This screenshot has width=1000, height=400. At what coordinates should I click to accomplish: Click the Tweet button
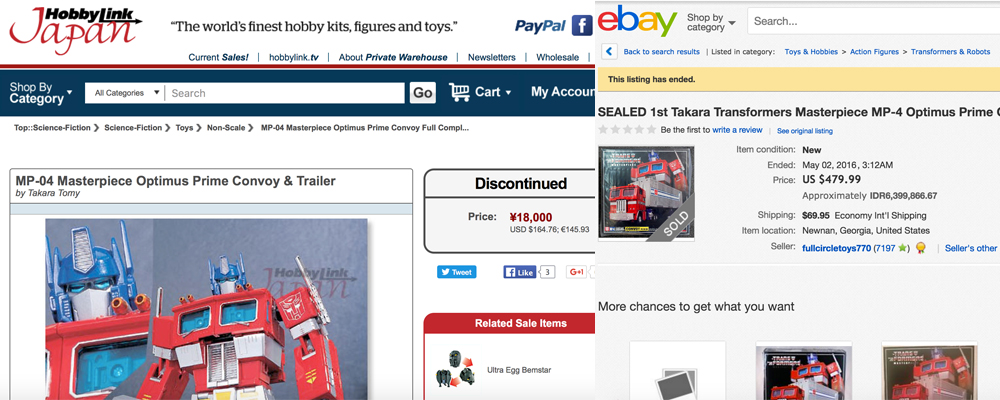[x=457, y=272]
